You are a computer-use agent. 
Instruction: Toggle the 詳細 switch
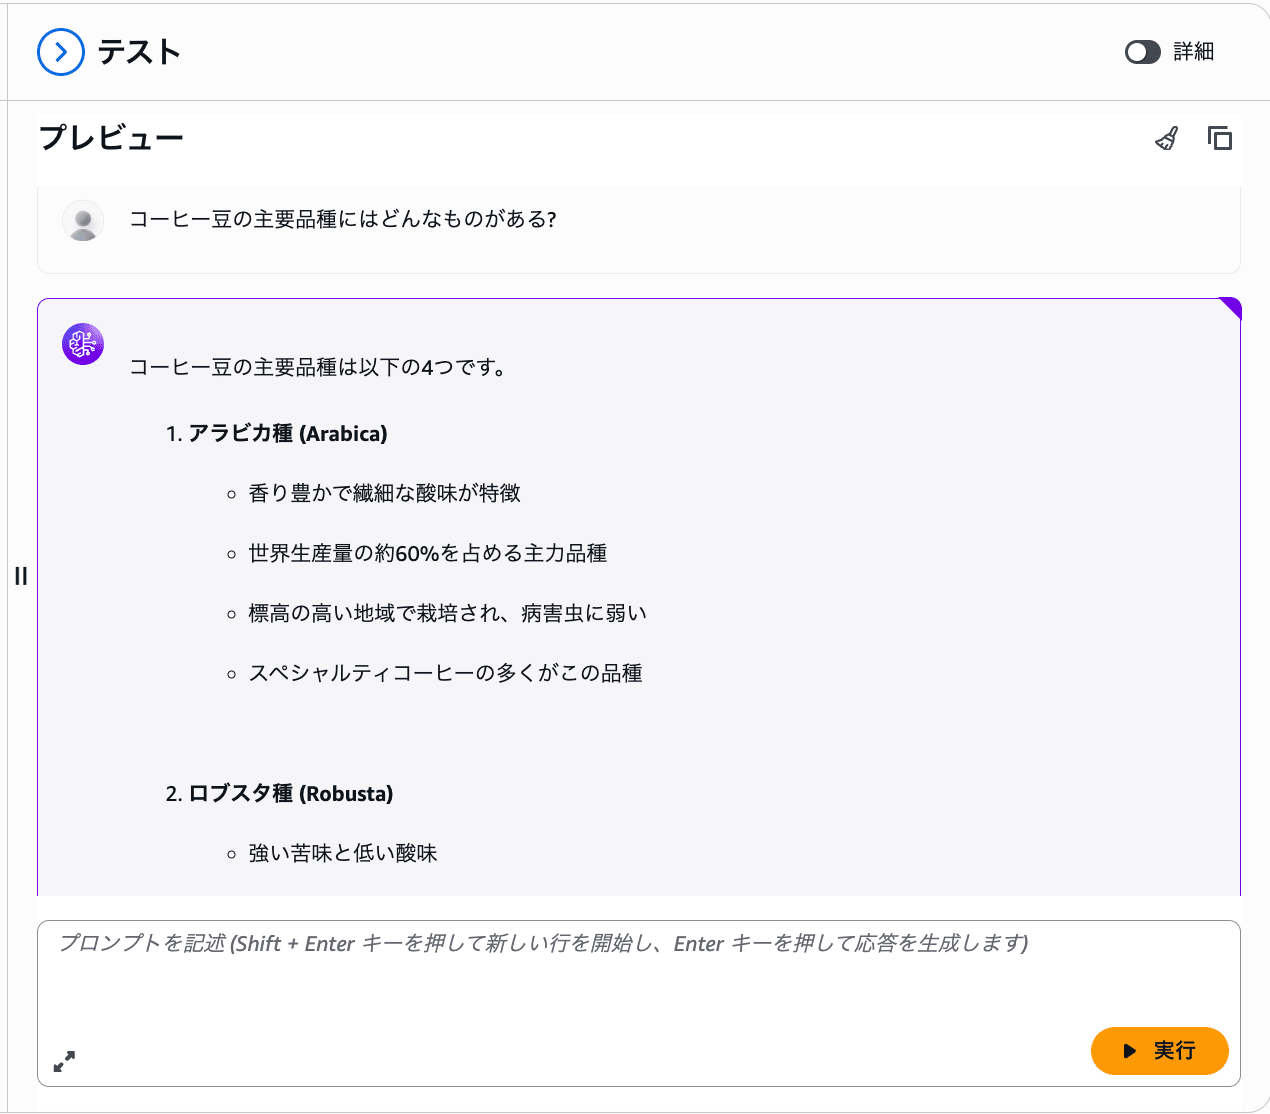point(1142,52)
